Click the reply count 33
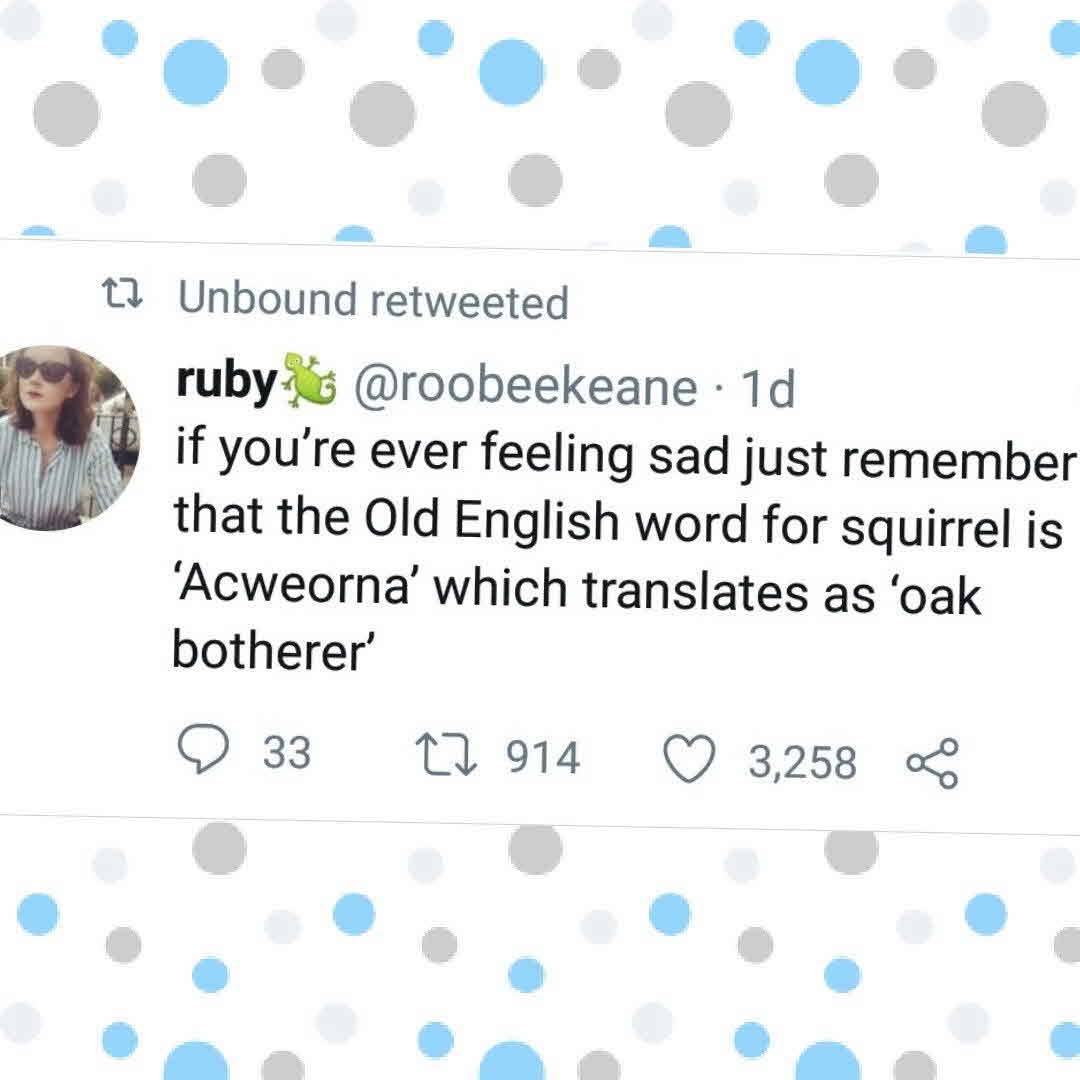Screen dimensions: 1080x1080 click(x=287, y=752)
